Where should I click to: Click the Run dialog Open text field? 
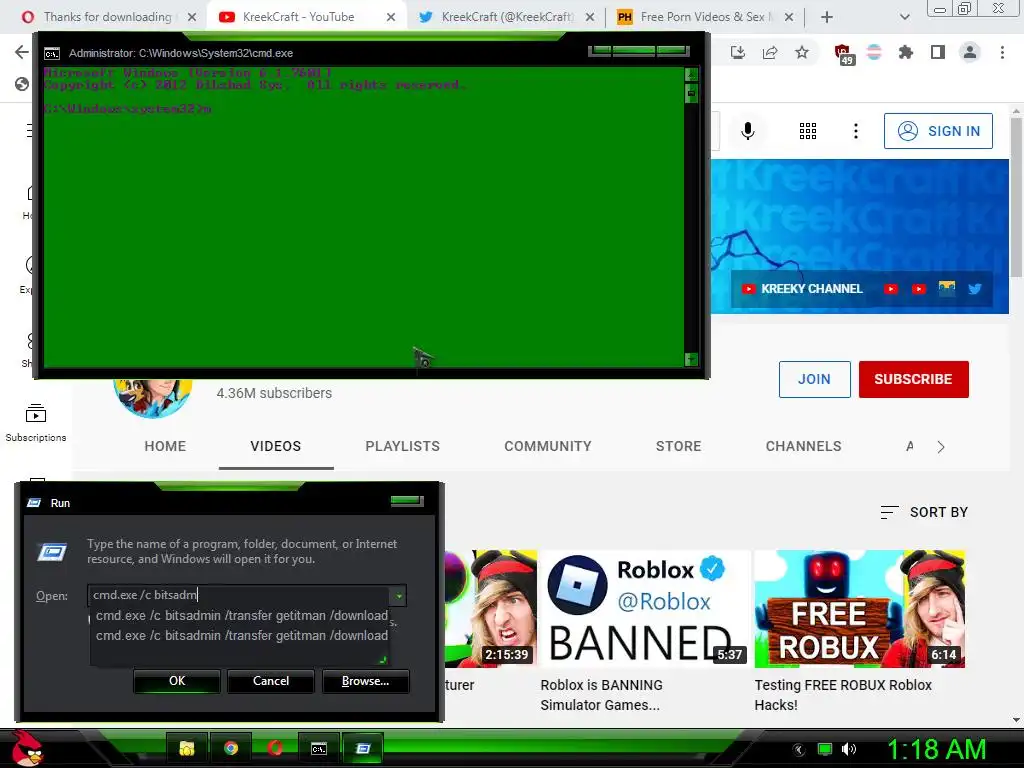click(239, 595)
